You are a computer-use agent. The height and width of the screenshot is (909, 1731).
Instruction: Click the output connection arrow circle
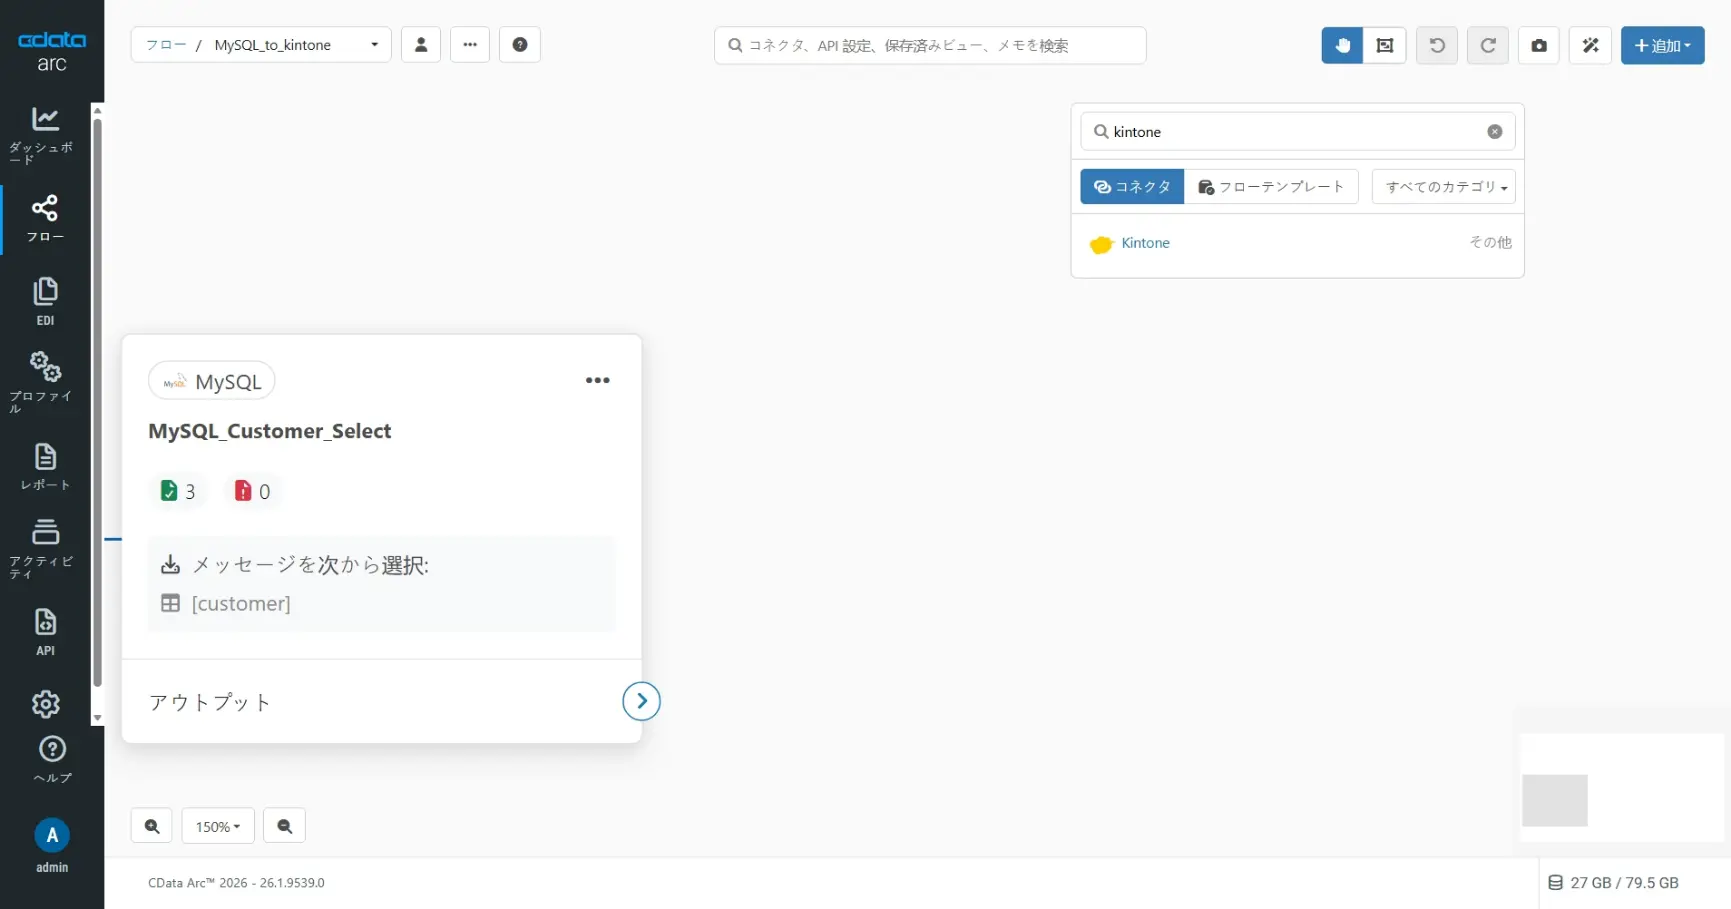[x=642, y=701]
